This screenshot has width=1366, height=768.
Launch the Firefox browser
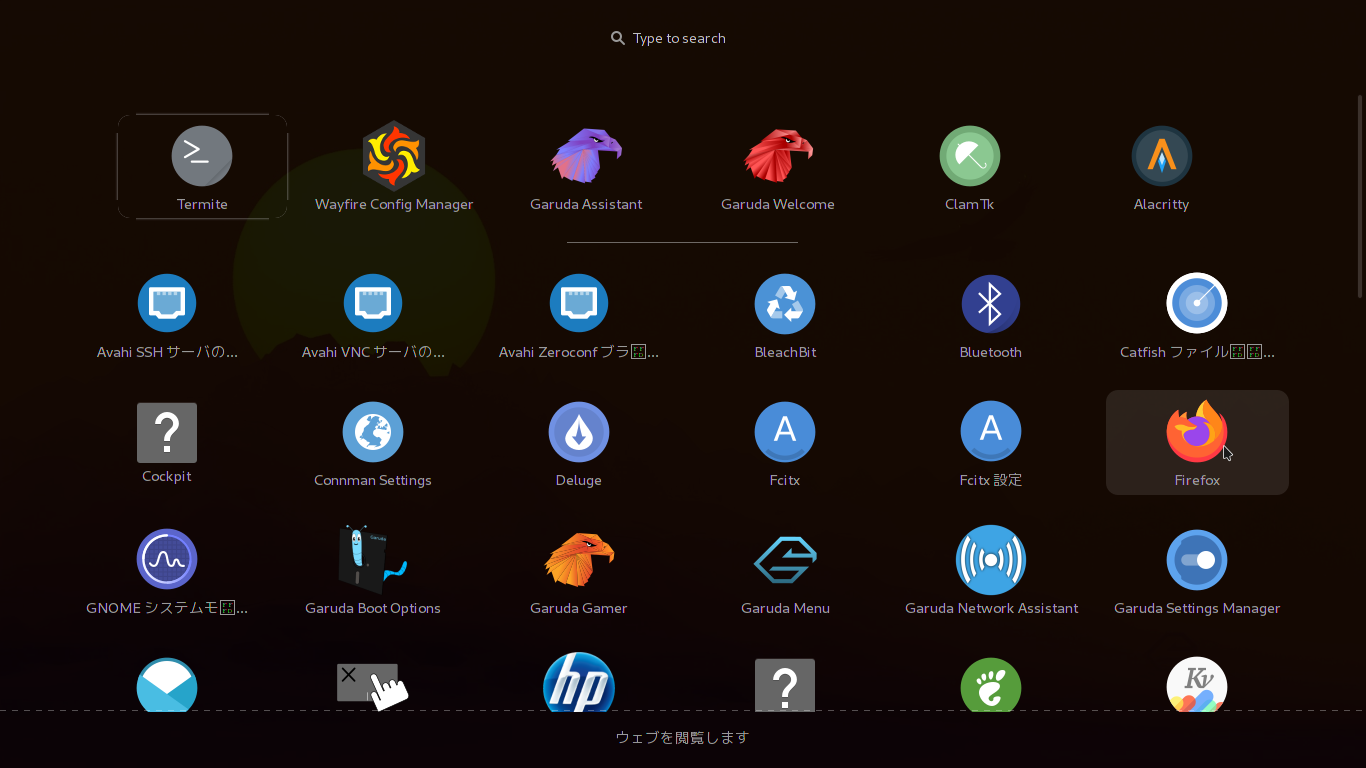pos(1197,442)
